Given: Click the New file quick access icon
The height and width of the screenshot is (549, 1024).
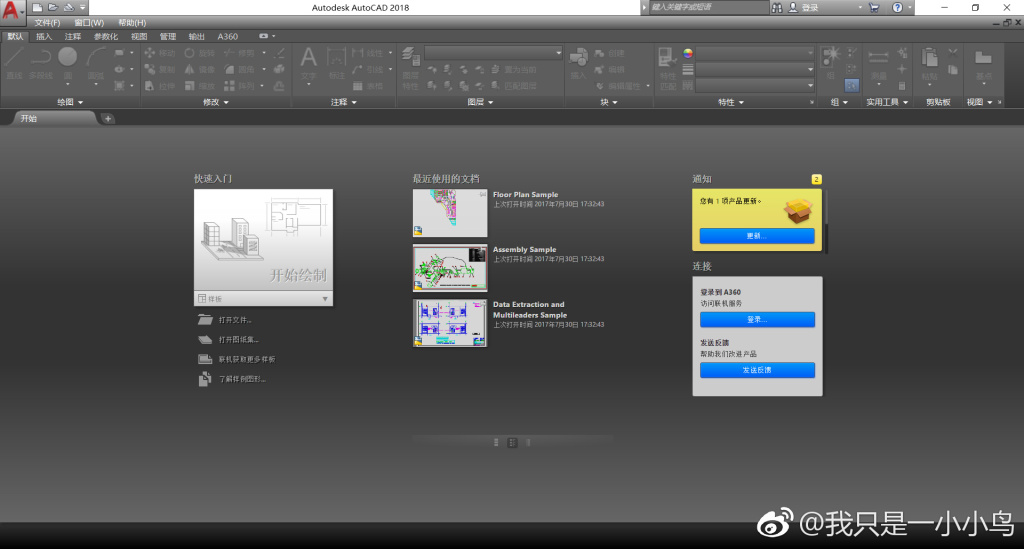Looking at the screenshot, I should point(38,8).
